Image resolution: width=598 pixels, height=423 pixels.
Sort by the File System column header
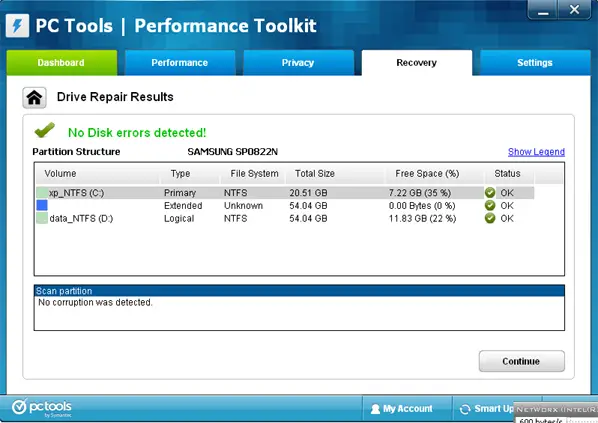click(x=254, y=174)
